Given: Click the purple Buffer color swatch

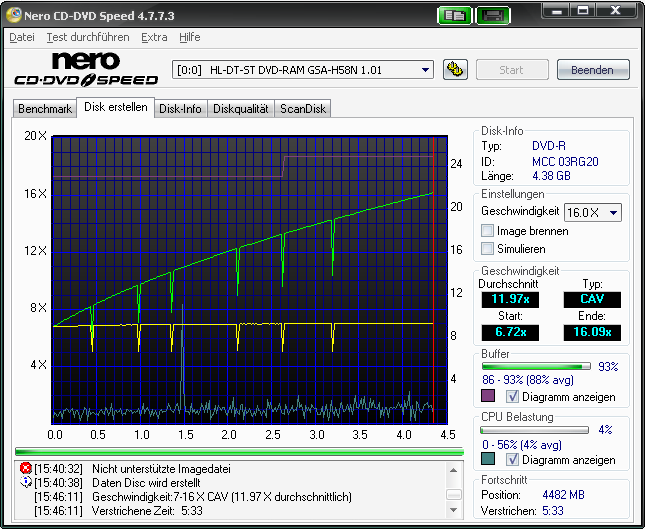Looking at the screenshot, I should pyautogui.click(x=488, y=396).
